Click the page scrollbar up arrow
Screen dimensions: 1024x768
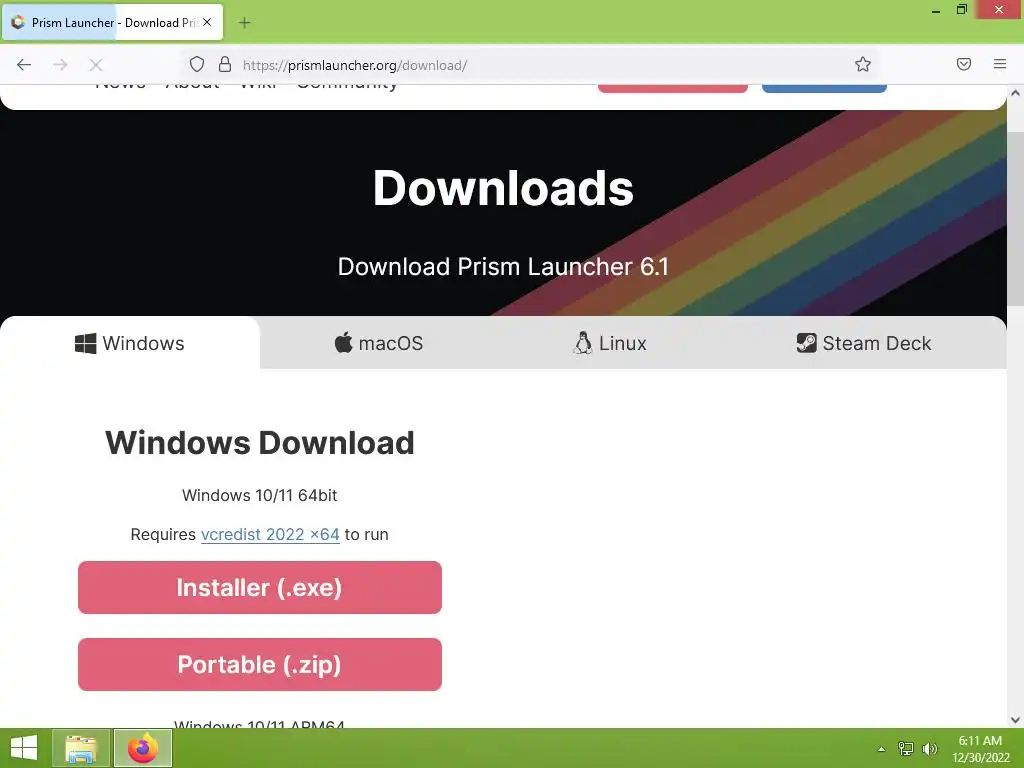coord(1015,93)
